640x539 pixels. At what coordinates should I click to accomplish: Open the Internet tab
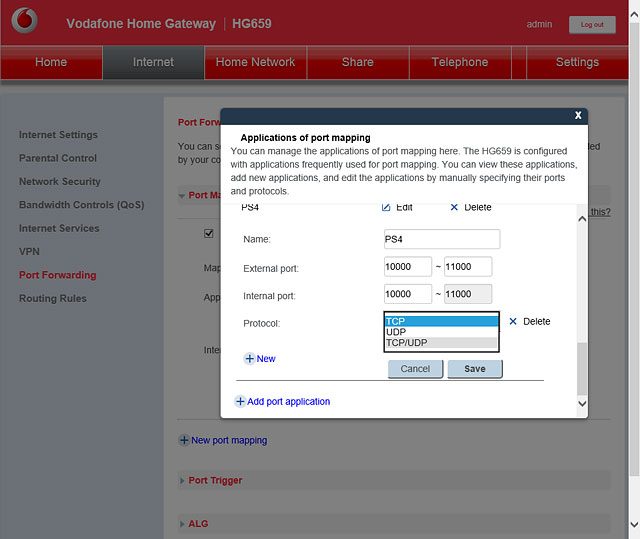[x=153, y=62]
